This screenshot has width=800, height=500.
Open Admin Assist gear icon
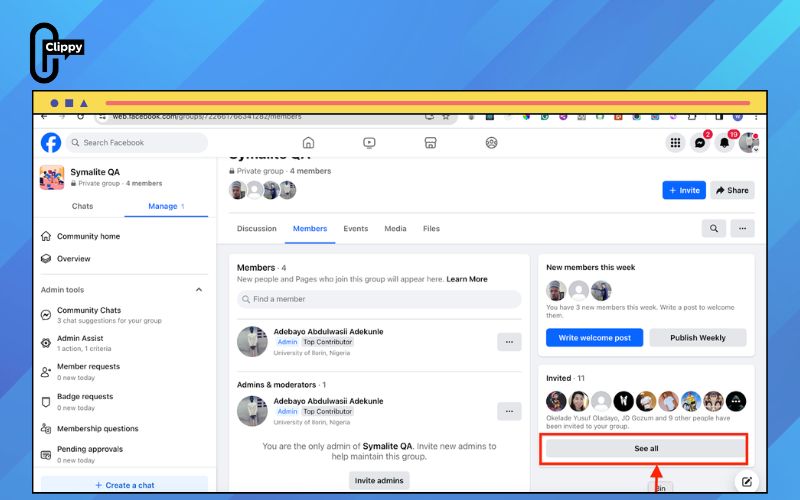(x=46, y=343)
